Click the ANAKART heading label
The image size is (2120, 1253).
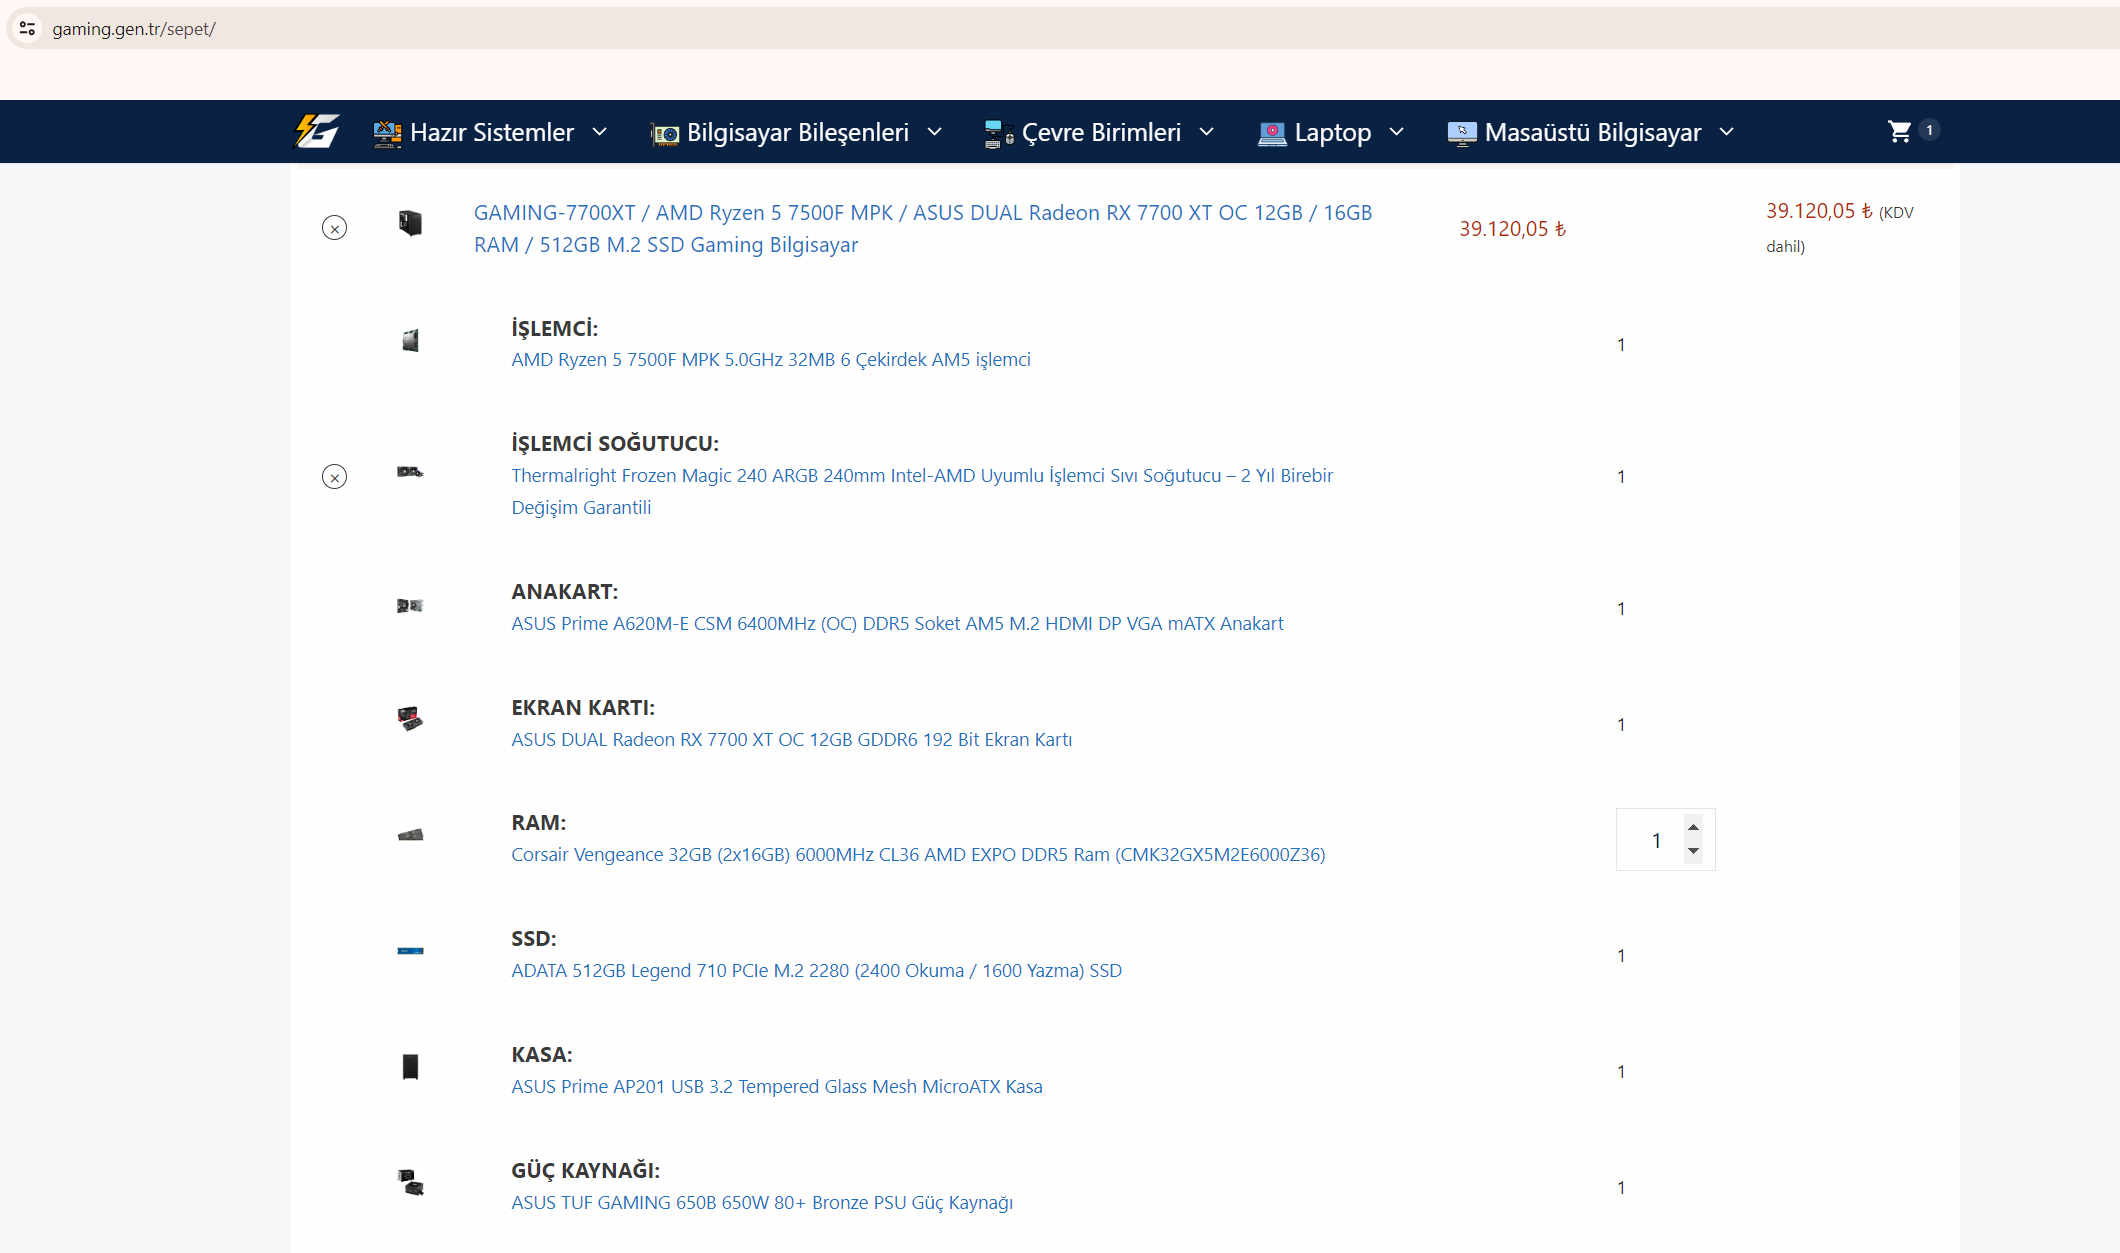point(565,591)
